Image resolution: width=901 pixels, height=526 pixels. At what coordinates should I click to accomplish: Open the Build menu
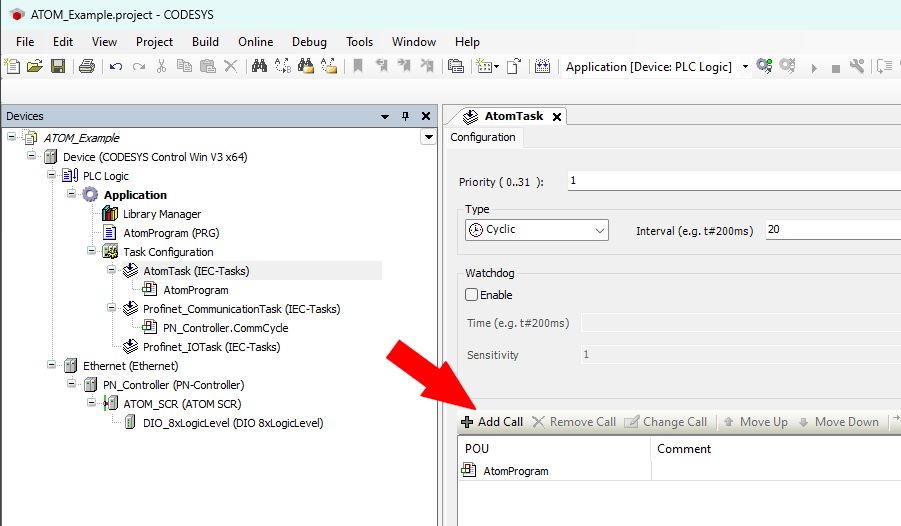point(205,42)
